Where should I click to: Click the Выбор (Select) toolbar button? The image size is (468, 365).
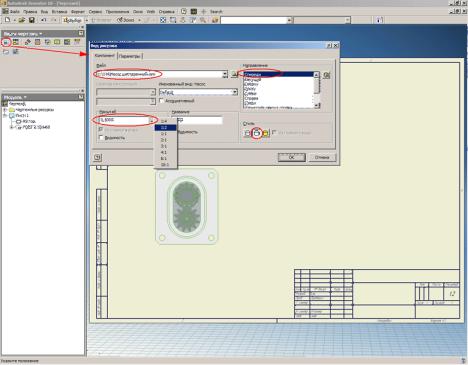tap(73, 20)
